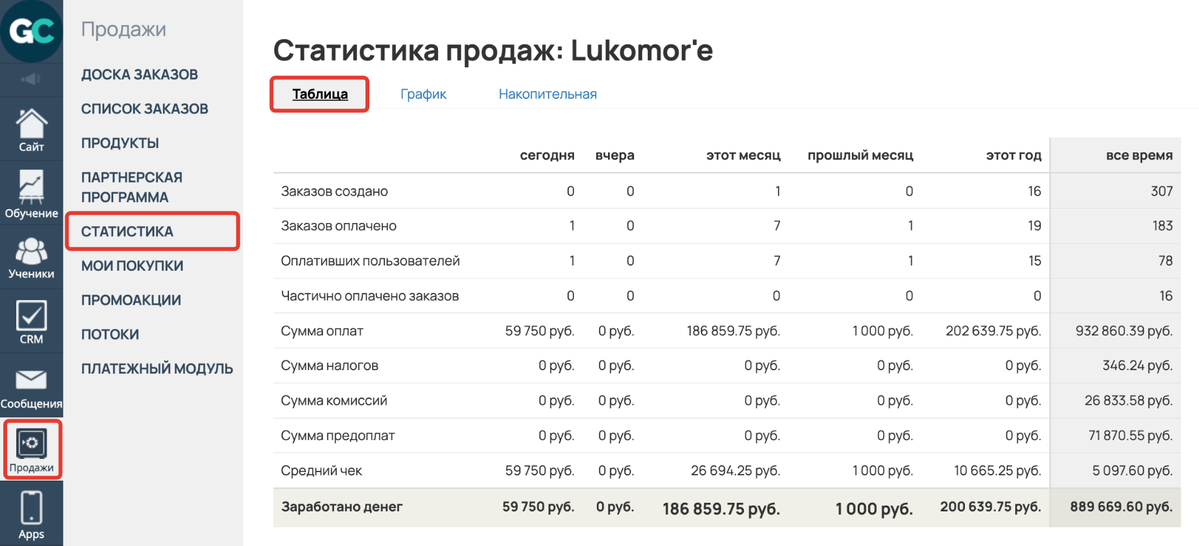Click the Заказов оплачено row label

click(x=339, y=226)
